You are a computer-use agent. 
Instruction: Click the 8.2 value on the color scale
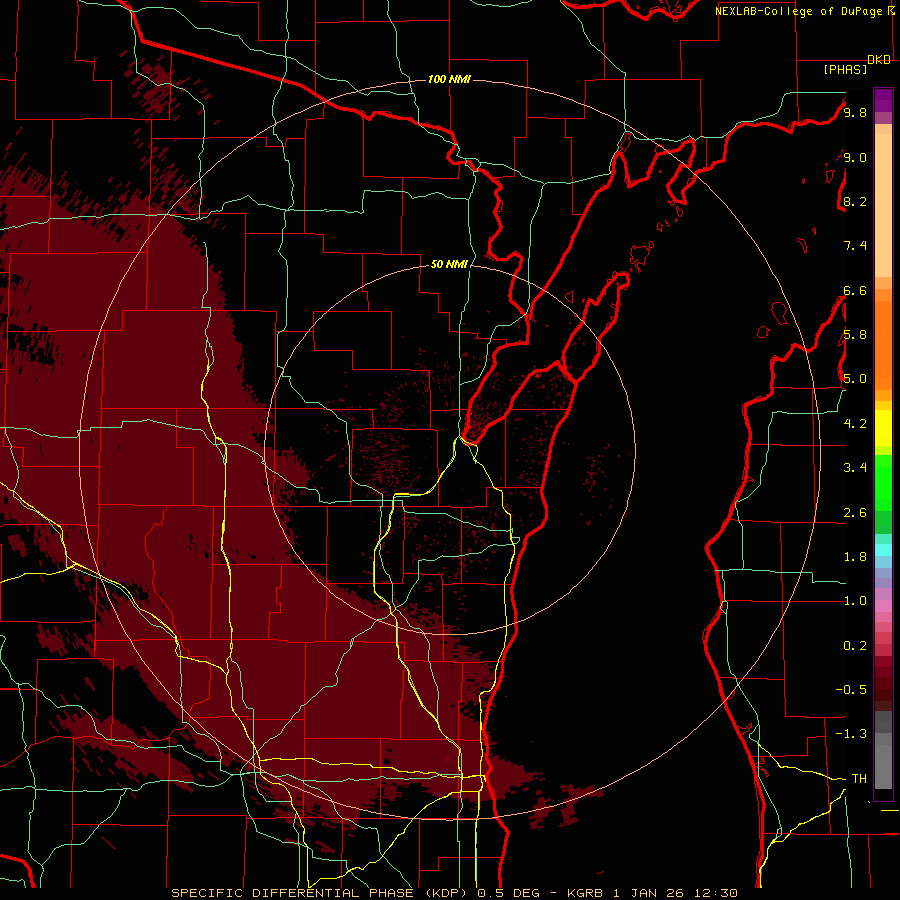(x=855, y=201)
